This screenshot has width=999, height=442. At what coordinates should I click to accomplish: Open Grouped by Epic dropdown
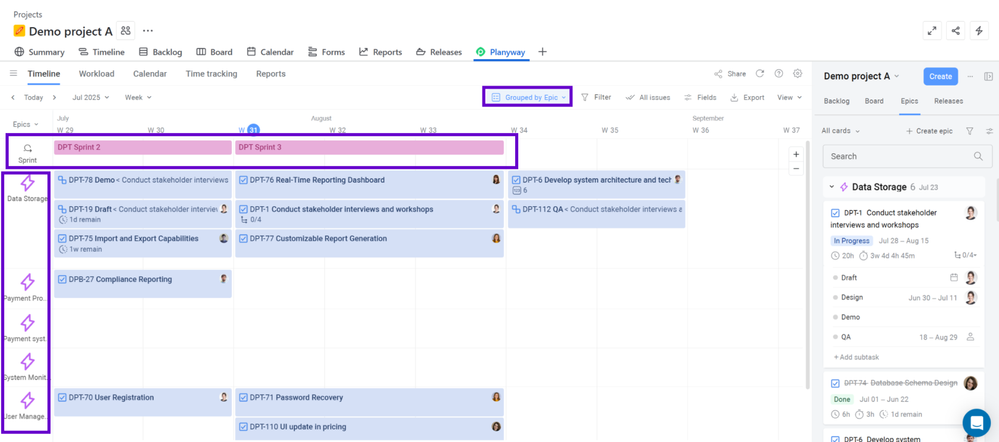[528, 97]
